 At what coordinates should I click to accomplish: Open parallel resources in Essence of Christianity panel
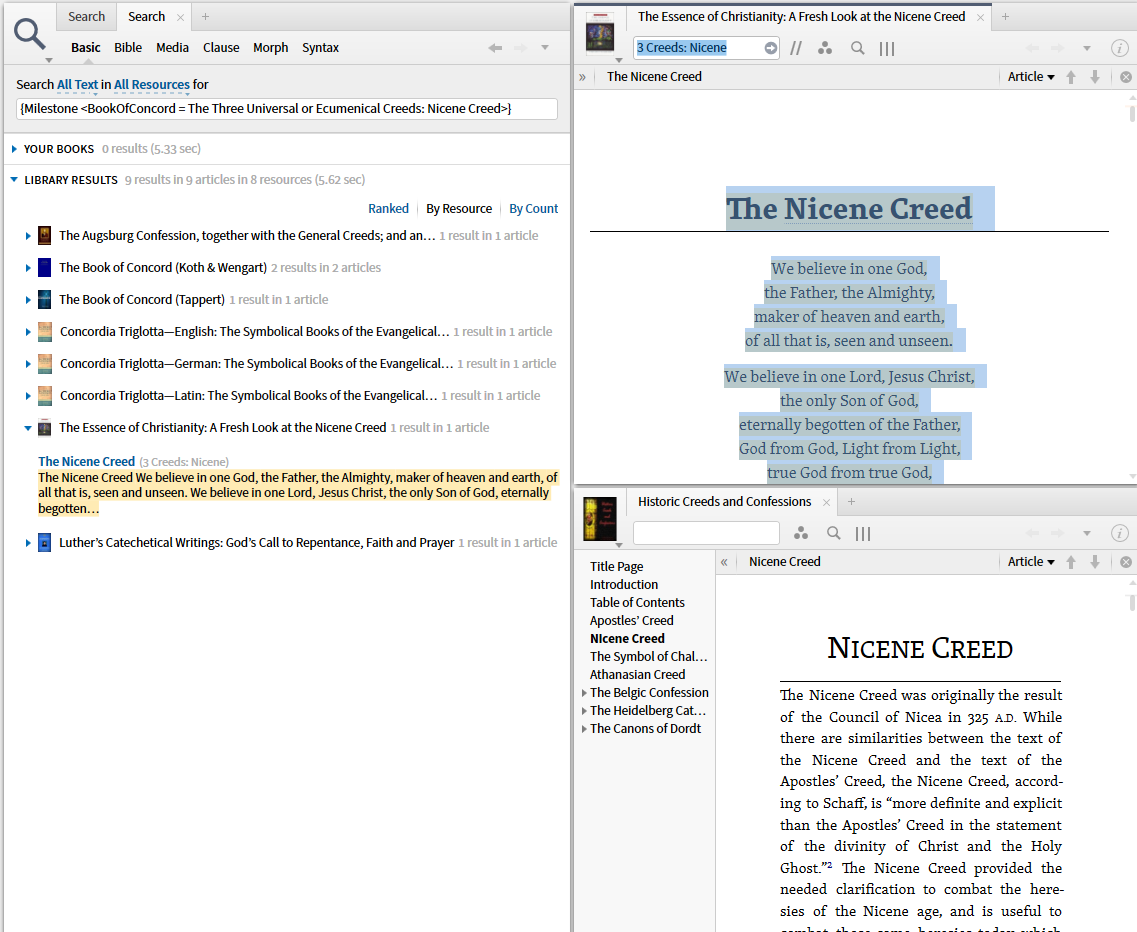click(x=796, y=48)
